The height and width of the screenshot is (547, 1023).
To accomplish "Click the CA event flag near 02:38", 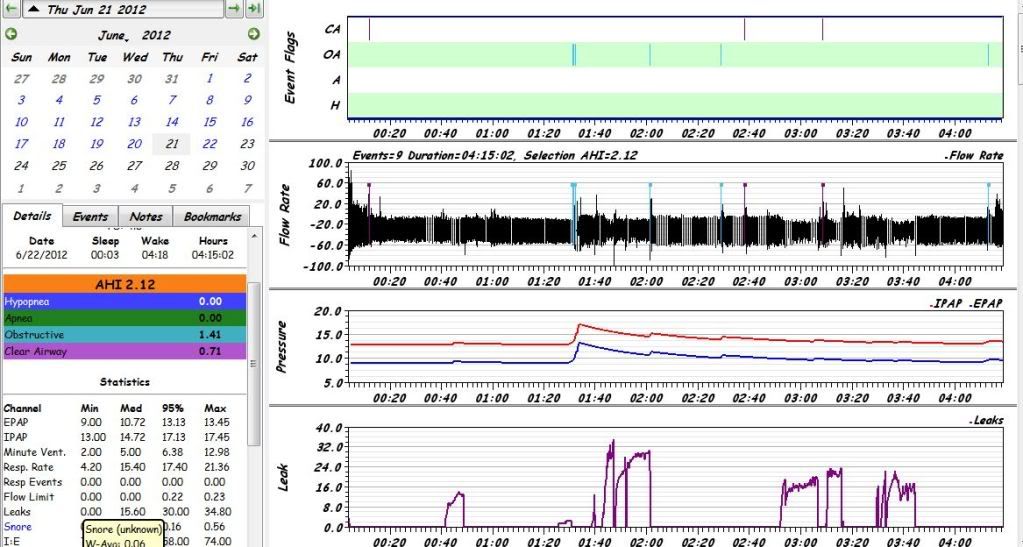I will [744, 29].
